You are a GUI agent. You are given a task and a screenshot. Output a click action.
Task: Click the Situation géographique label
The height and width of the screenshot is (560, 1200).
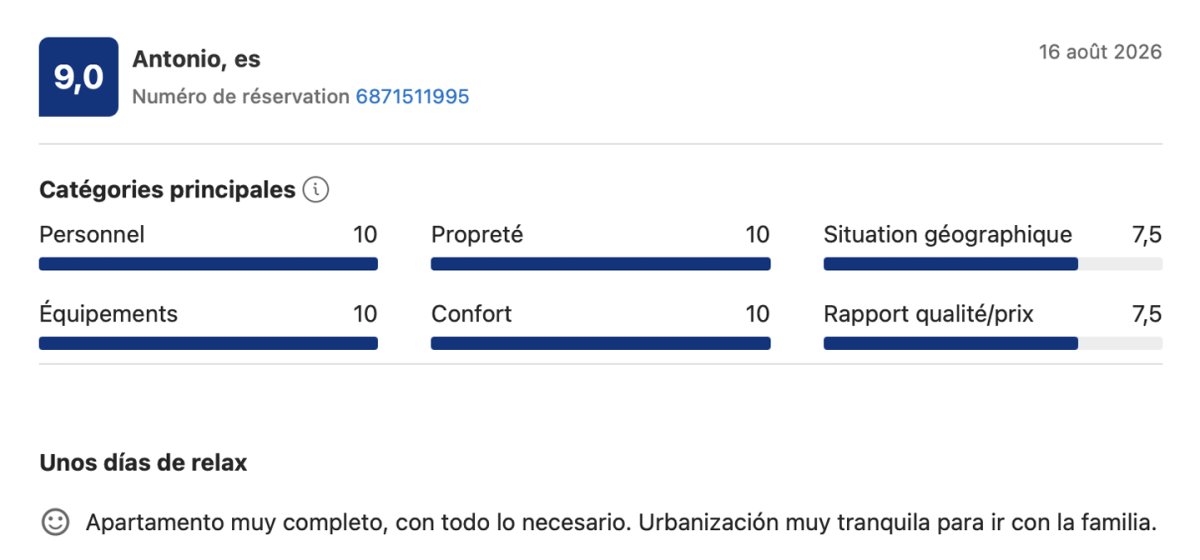click(x=948, y=235)
